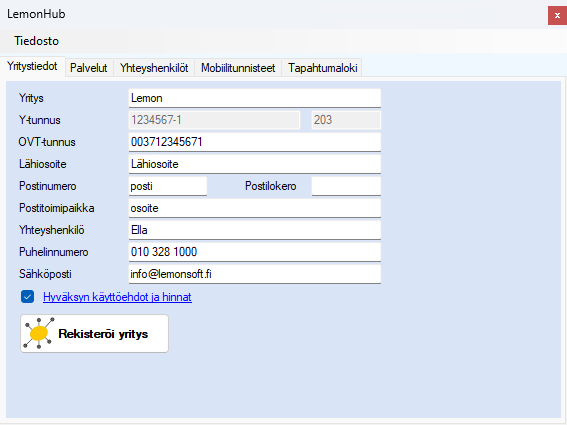This screenshot has height=425, width=567.
Task: Click the Postitoimipaikka field
Action: click(x=255, y=208)
